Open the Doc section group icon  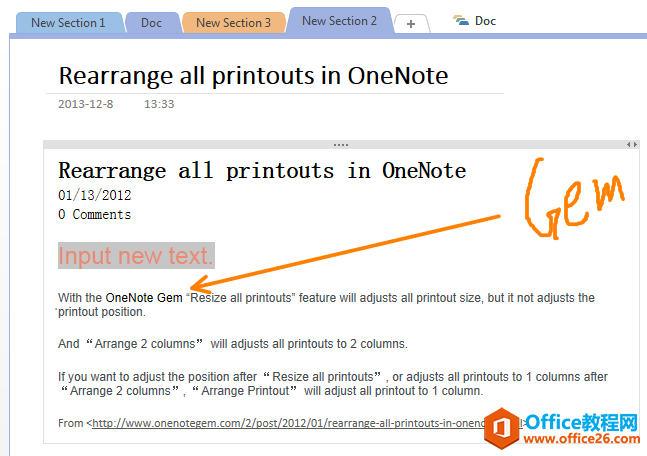(x=461, y=21)
